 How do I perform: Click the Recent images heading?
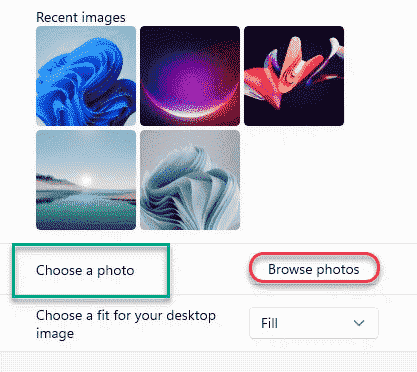[81, 17]
